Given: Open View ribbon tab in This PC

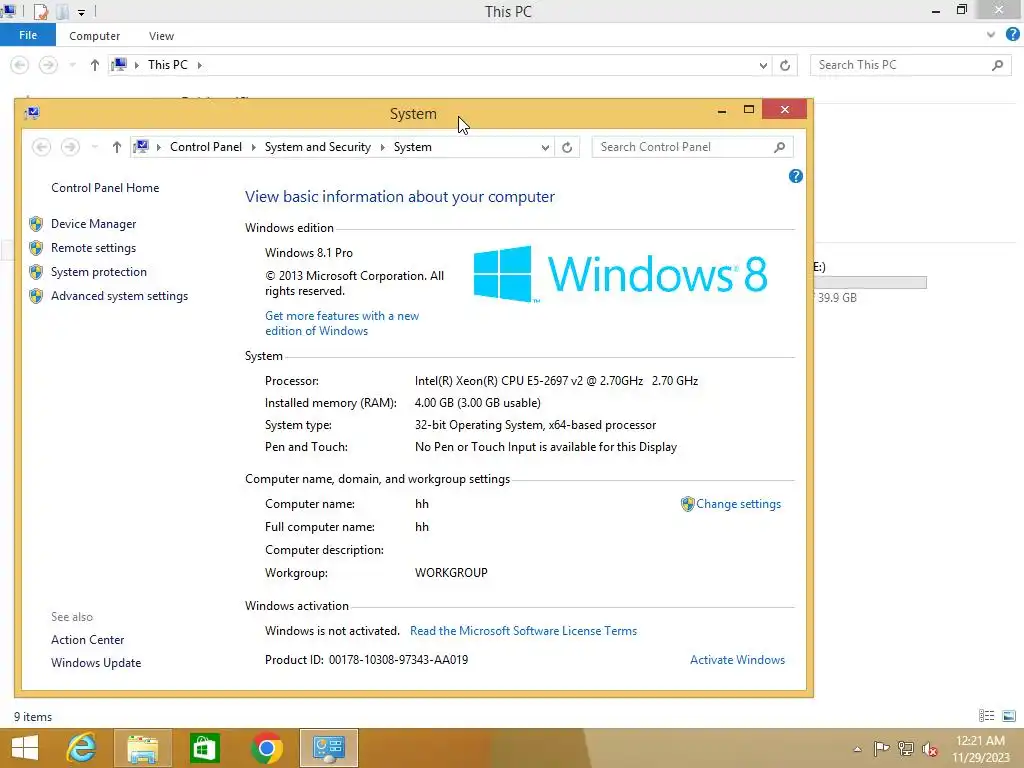Looking at the screenshot, I should [x=161, y=36].
